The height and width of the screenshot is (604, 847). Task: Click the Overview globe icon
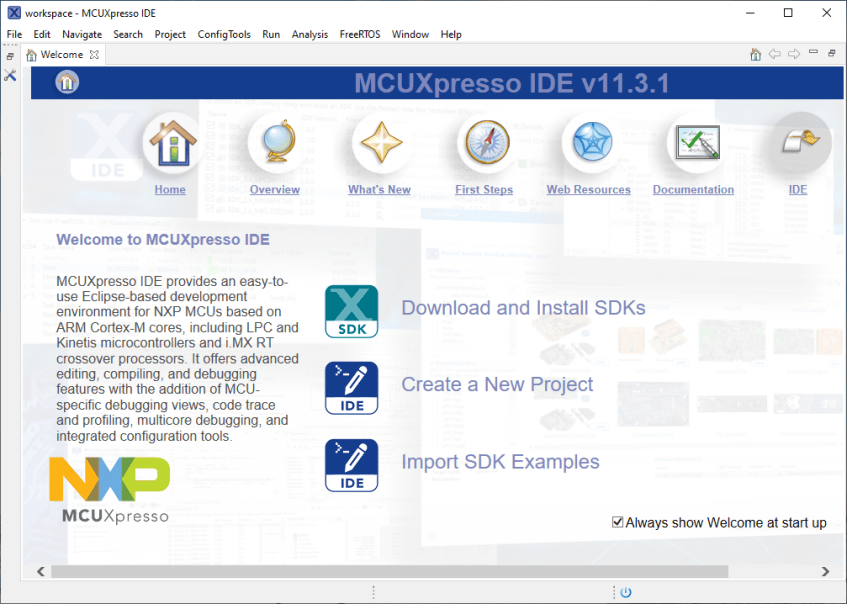coord(274,143)
